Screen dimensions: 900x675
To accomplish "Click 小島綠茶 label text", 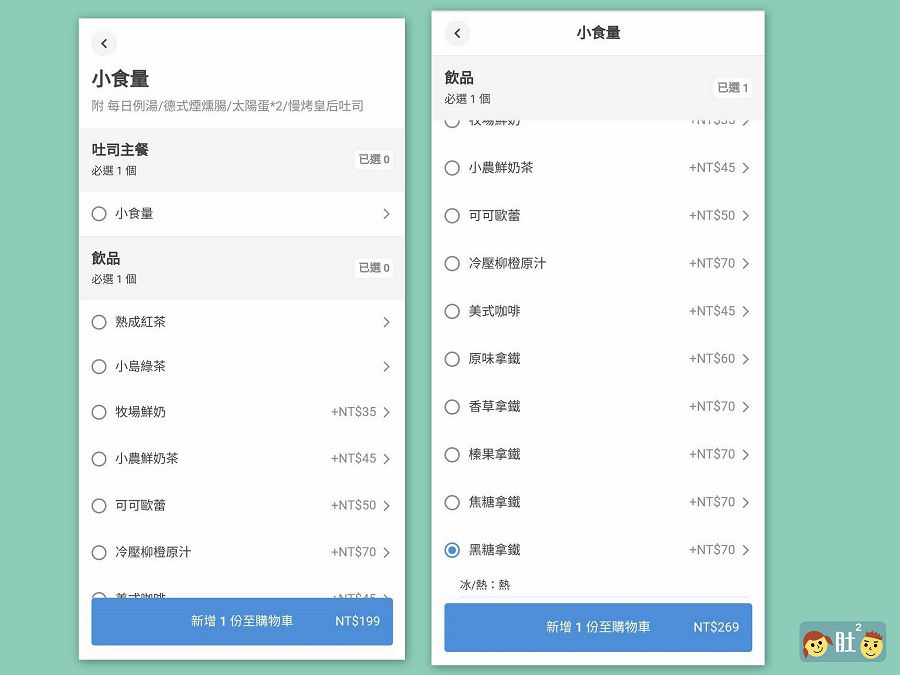I will [140, 366].
